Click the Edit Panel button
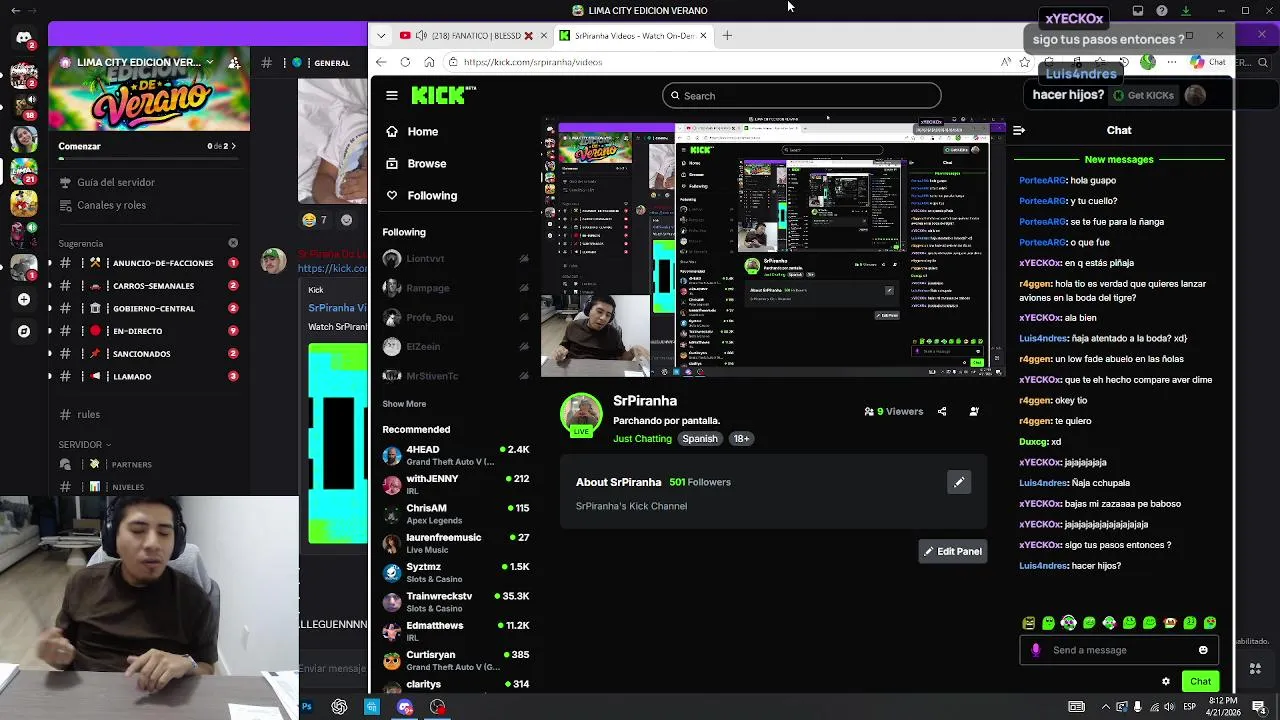This screenshot has height=720, width=1280. [953, 551]
